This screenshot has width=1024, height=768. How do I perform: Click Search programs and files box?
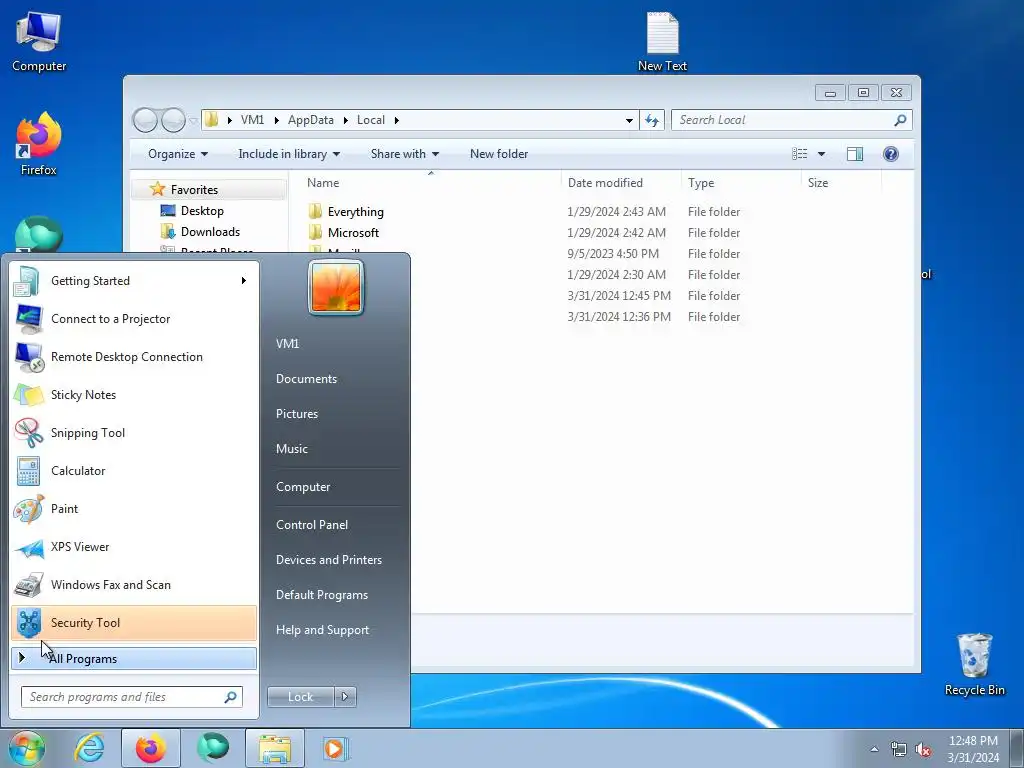pyautogui.click(x=132, y=697)
